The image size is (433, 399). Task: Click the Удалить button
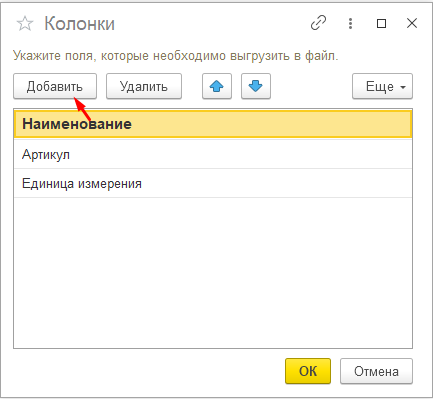144,86
